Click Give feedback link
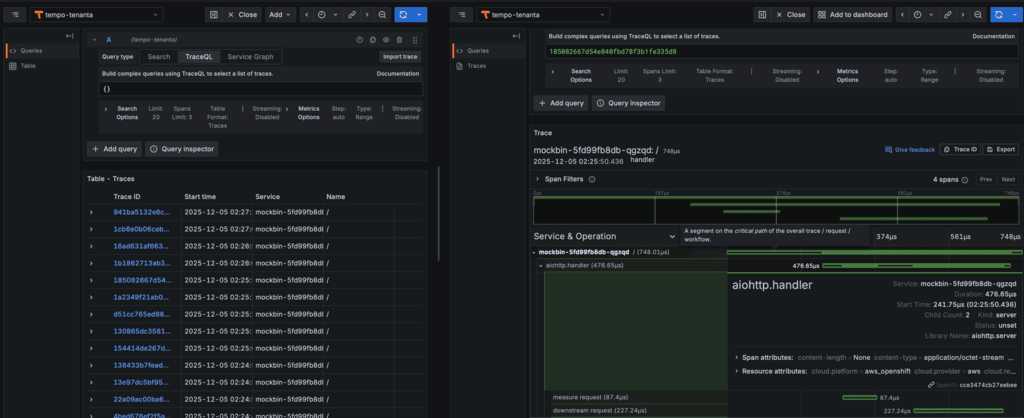Screen dimensions: 1024x418 coord(910,150)
